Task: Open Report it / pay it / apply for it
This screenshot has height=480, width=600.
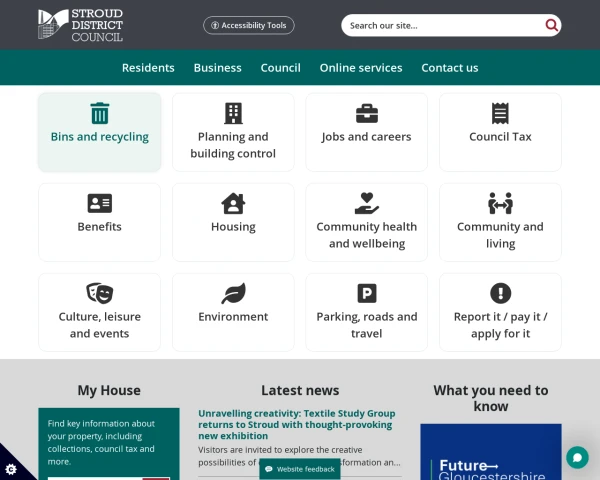Action: [x=500, y=325]
